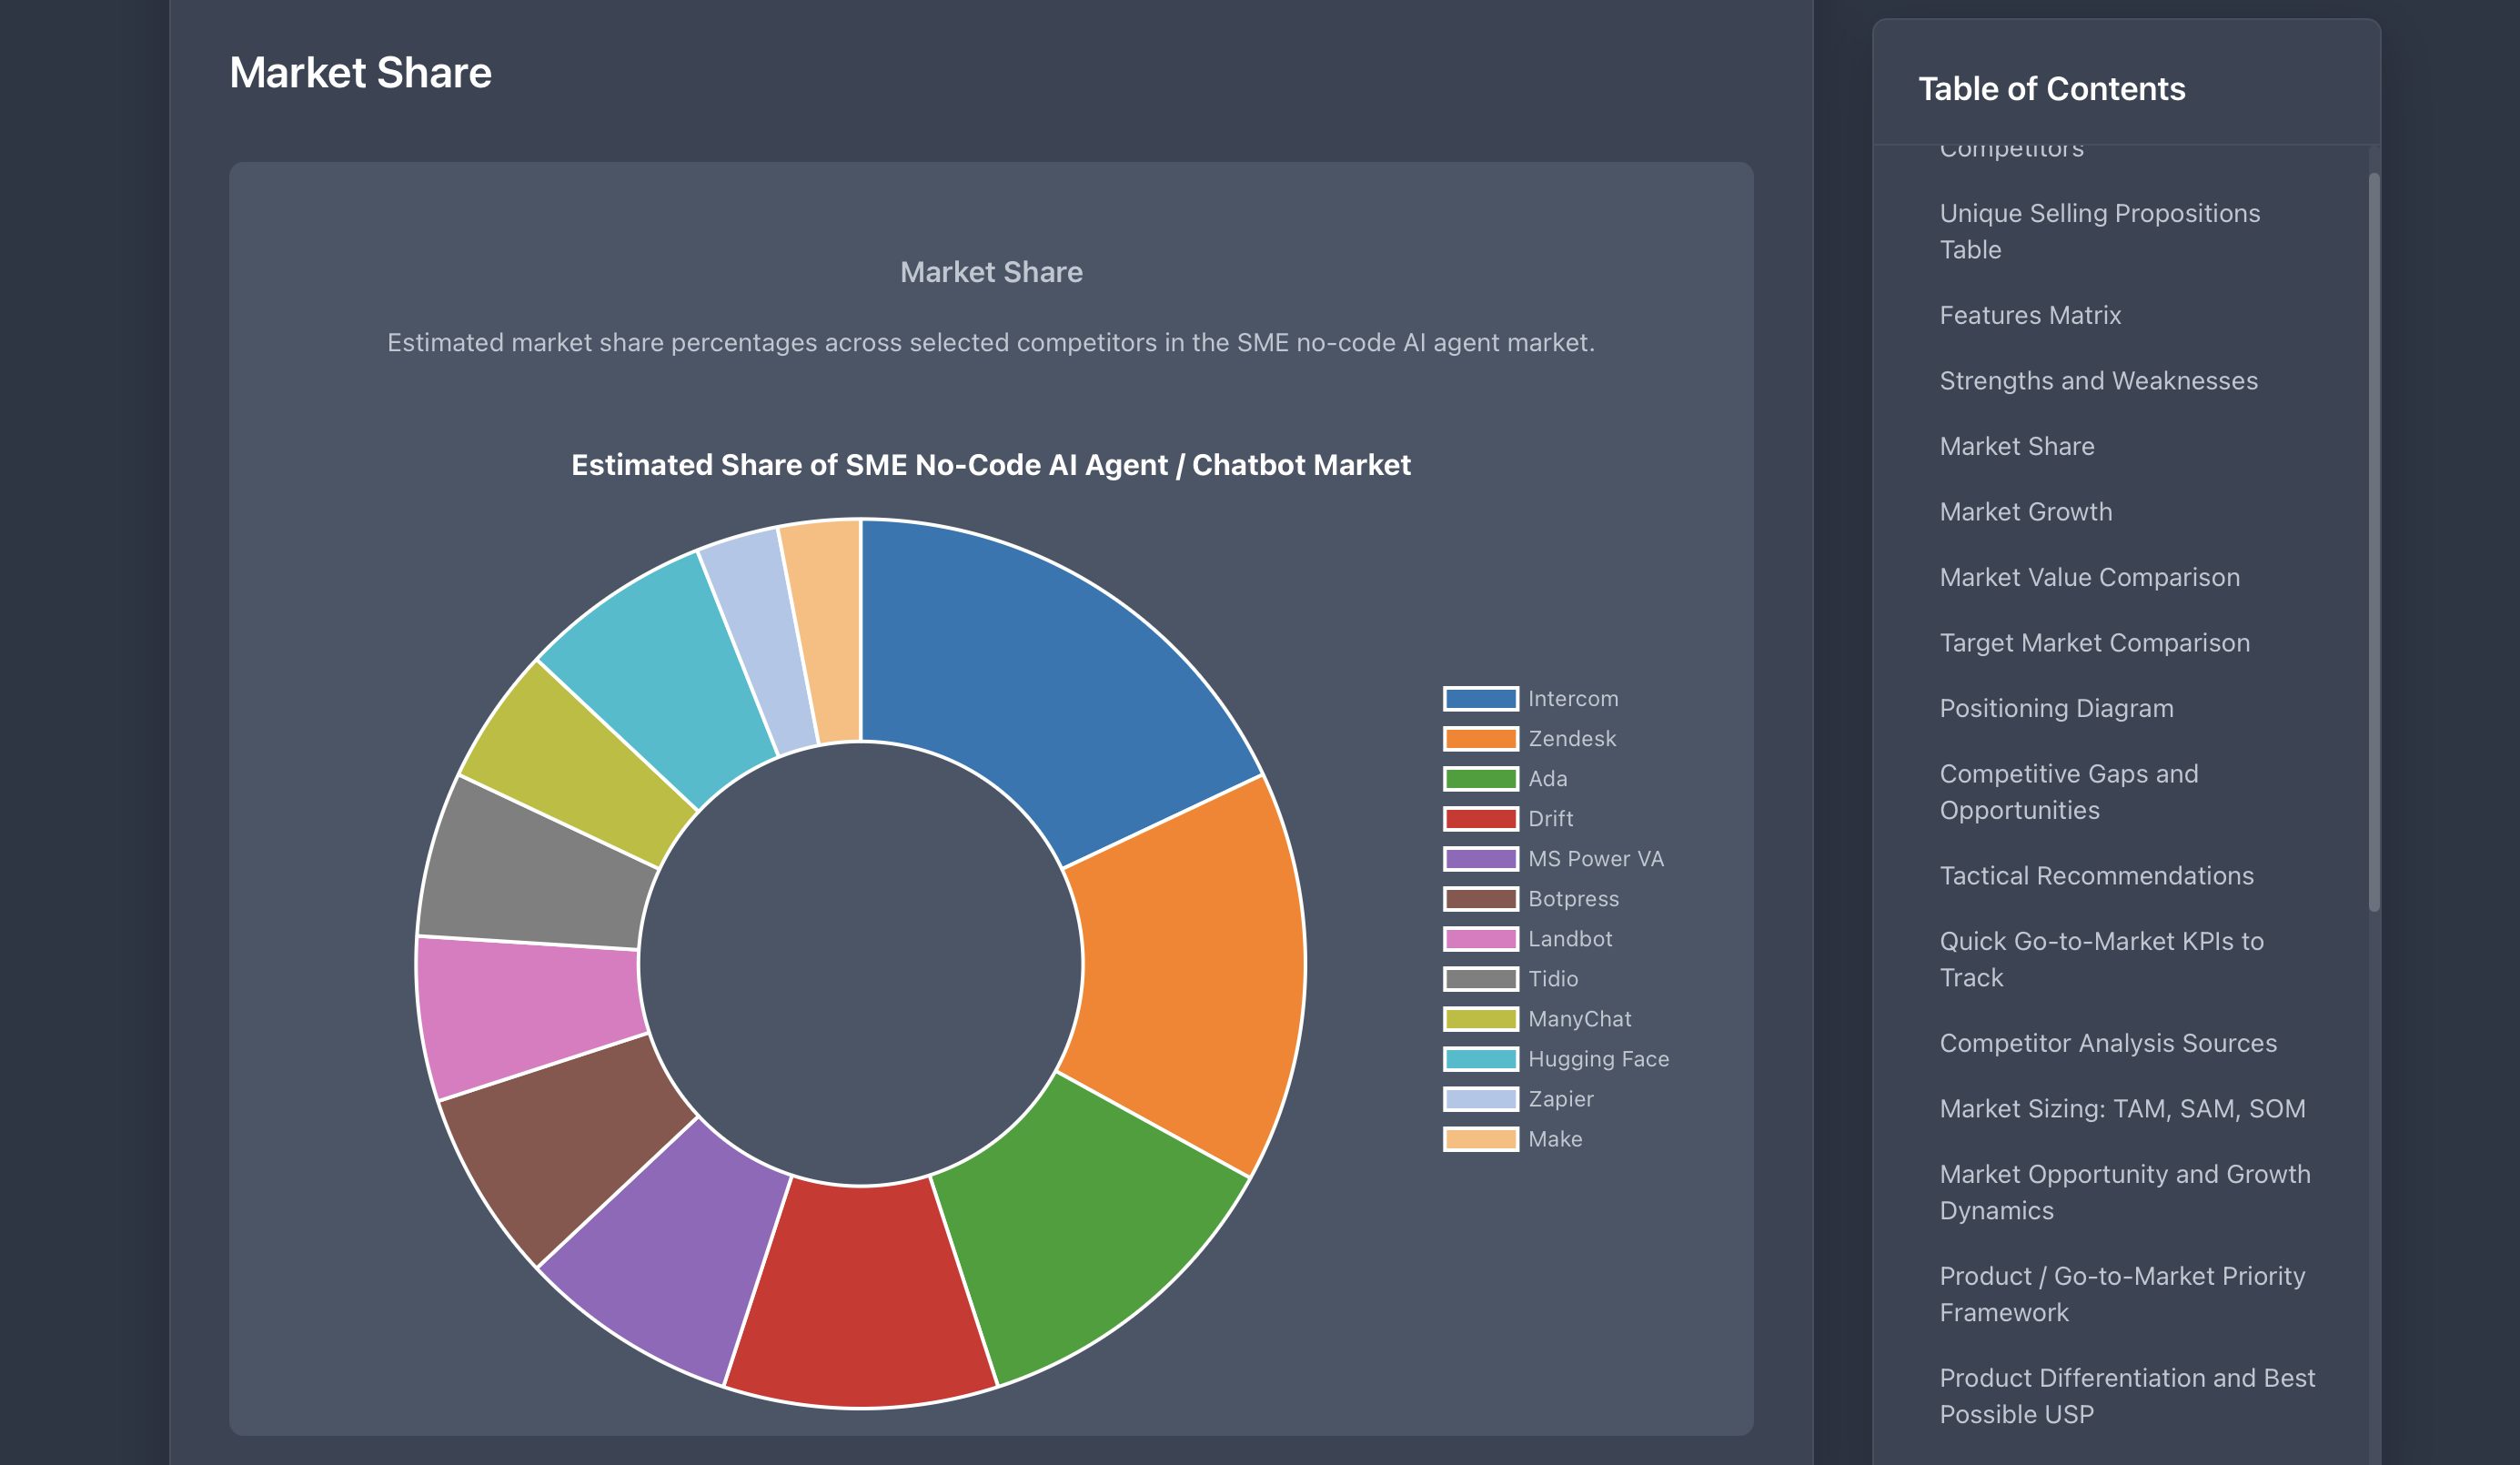Image resolution: width=2520 pixels, height=1465 pixels.
Task: Jump to Strengths and Weaknesses
Action: [x=2098, y=381]
